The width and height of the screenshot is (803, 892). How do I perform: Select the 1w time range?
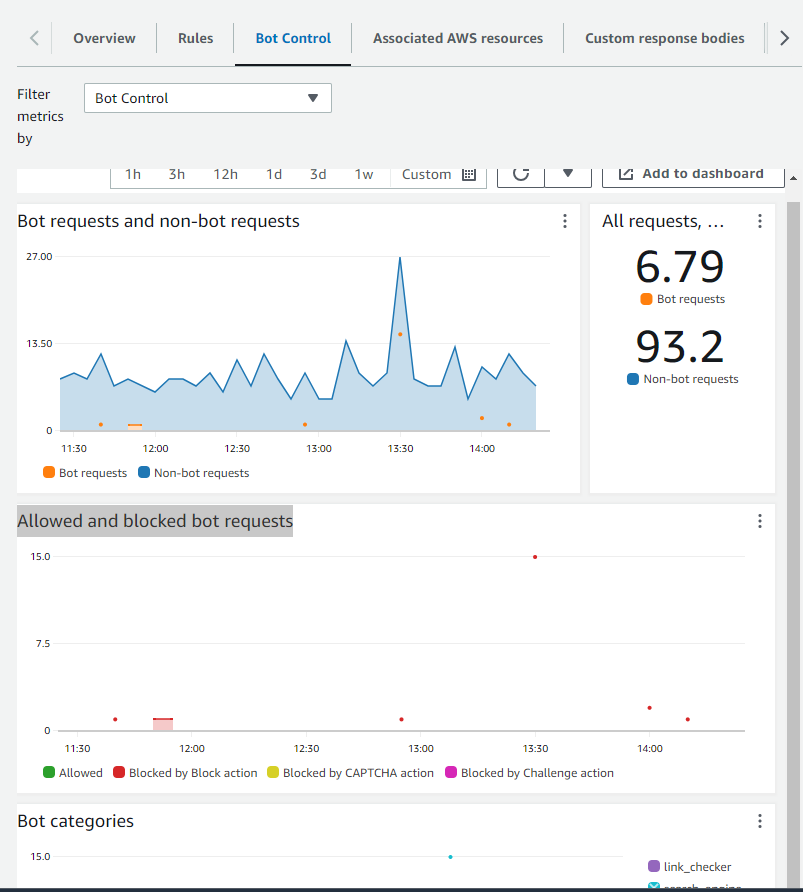[363, 173]
